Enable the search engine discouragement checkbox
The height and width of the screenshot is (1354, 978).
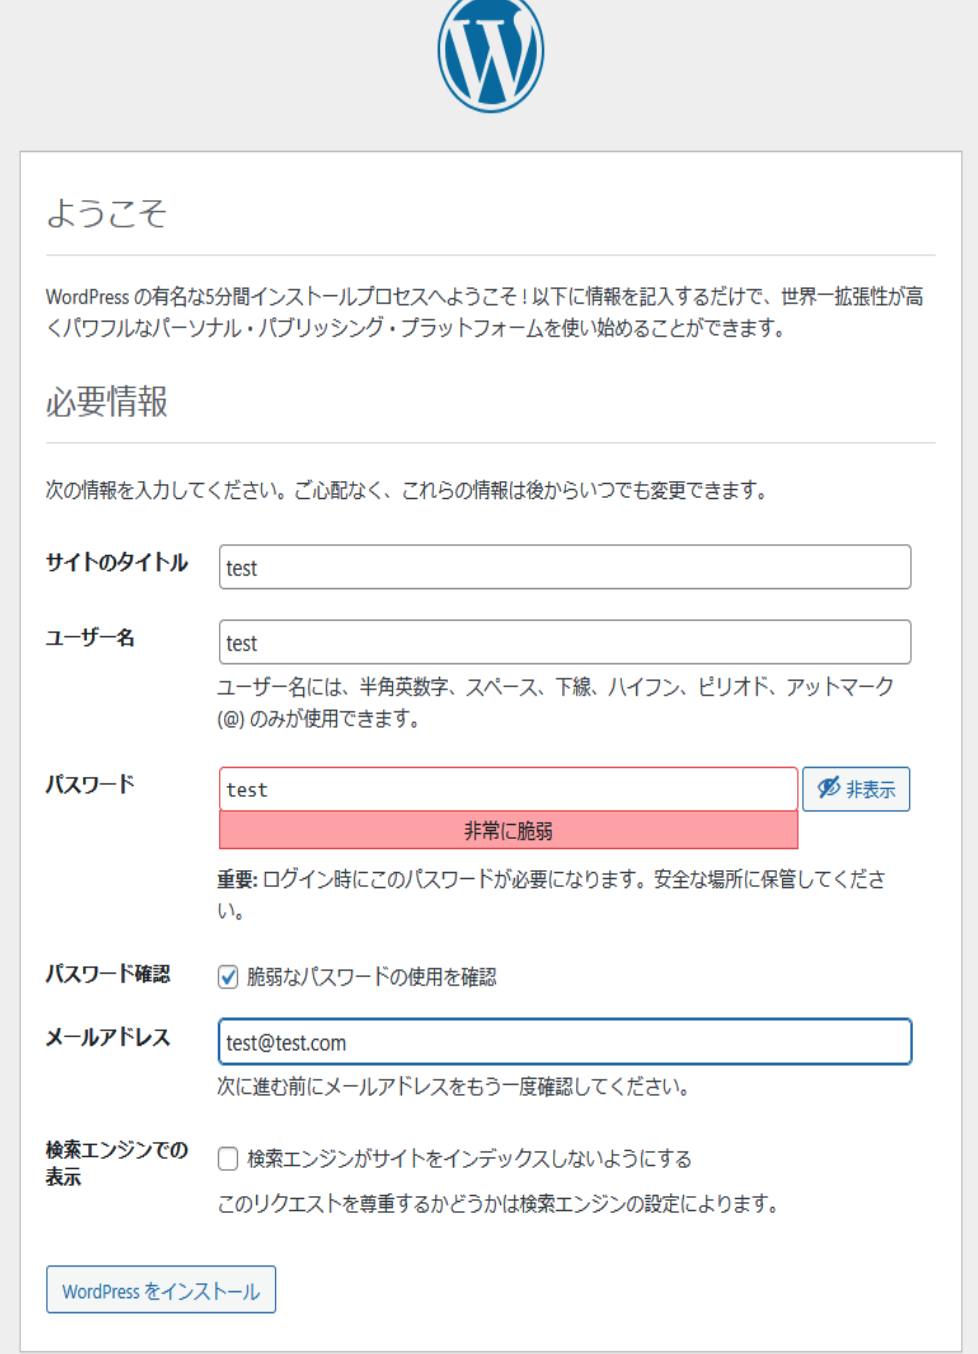pyautogui.click(x=229, y=1159)
